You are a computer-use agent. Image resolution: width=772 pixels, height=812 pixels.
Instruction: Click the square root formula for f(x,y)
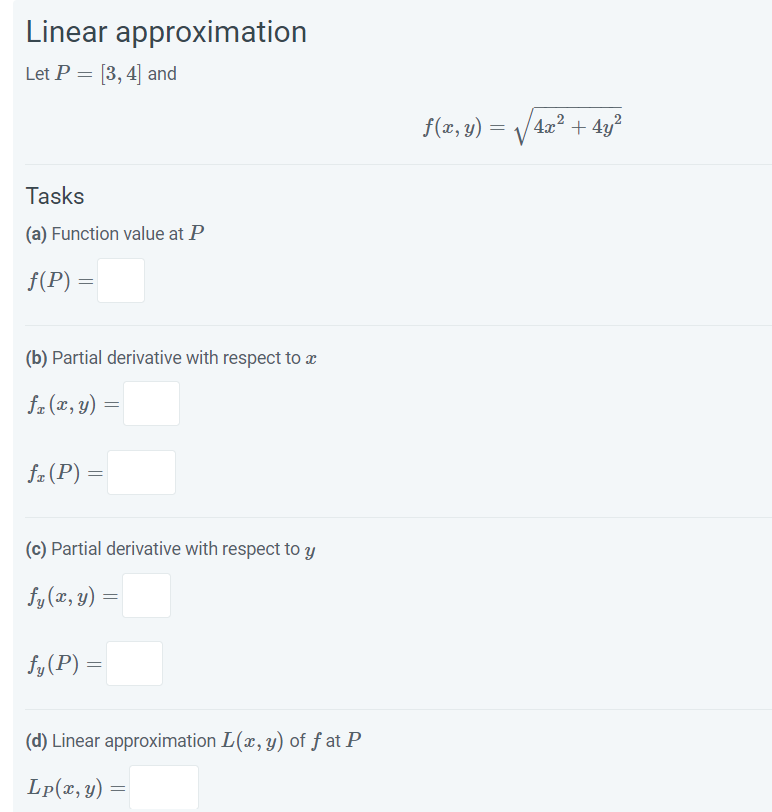(522, 126)
